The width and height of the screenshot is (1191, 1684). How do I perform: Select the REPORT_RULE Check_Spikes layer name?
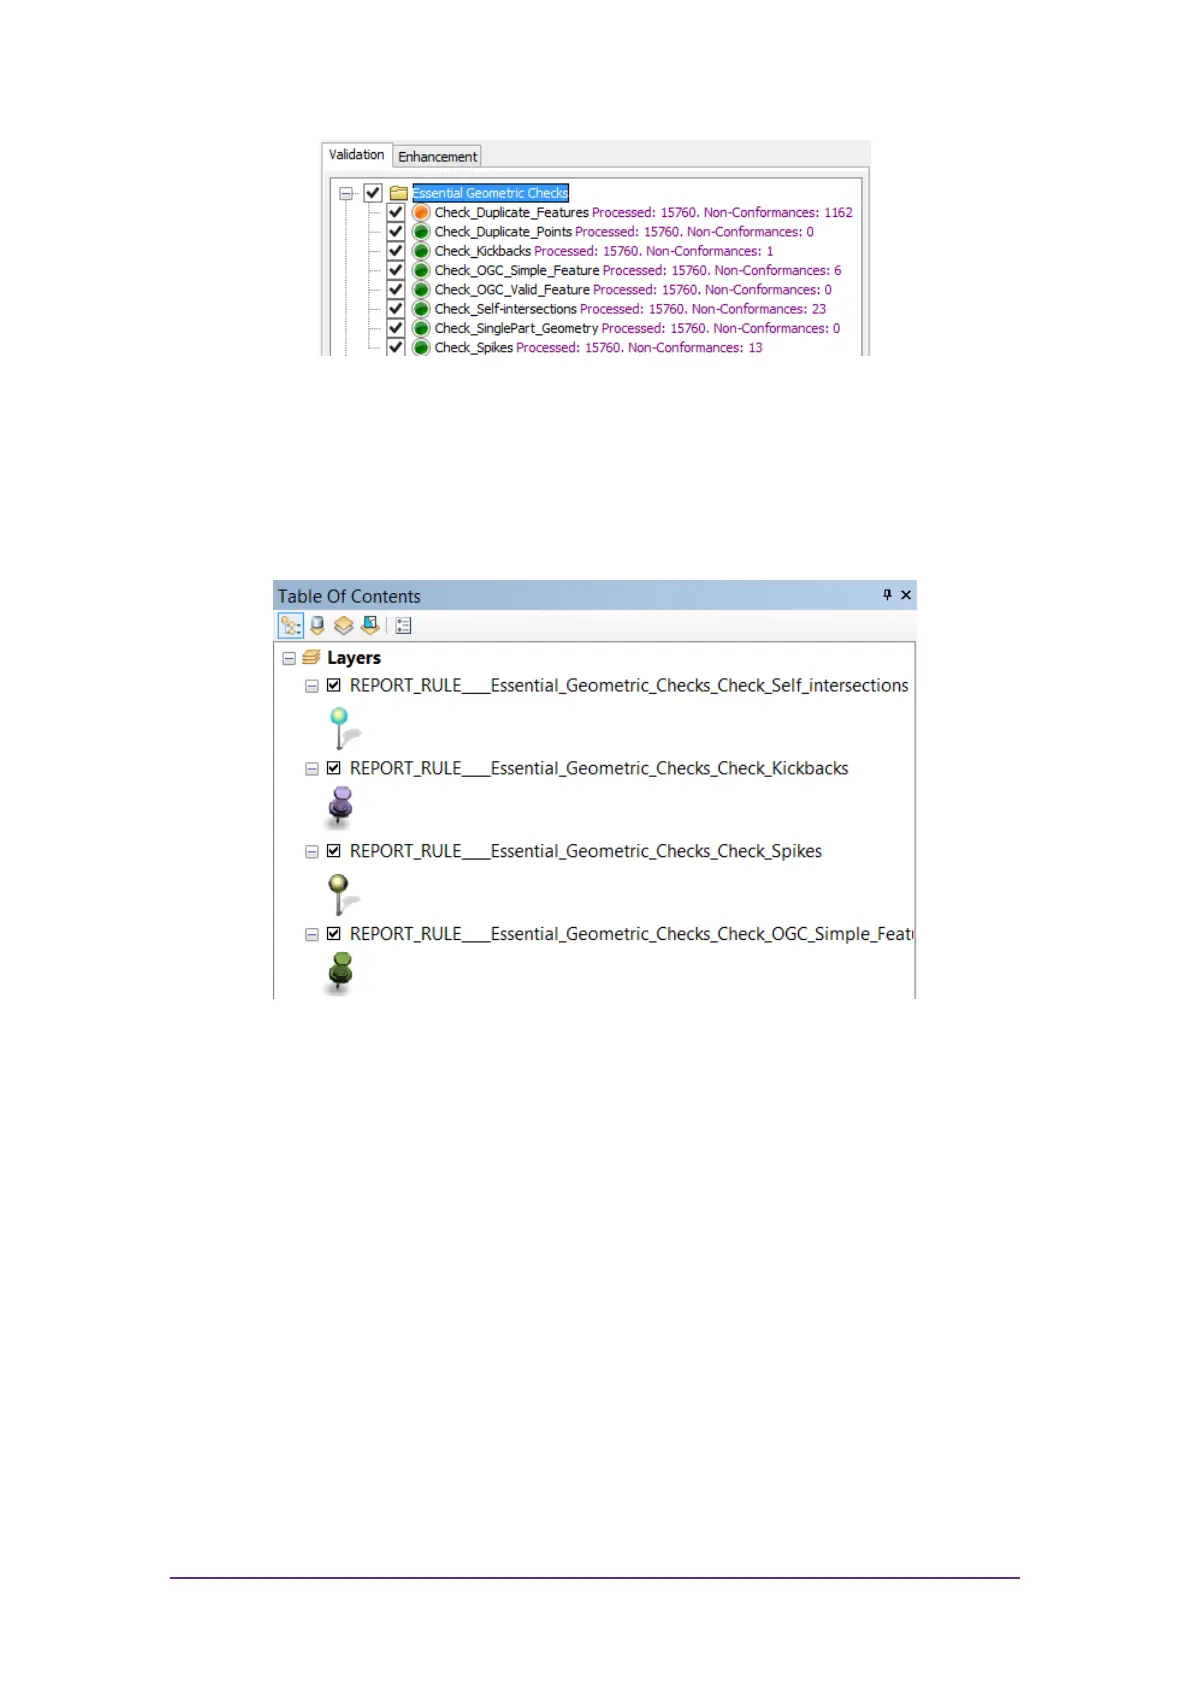pyautogui.click(x=586, y=851)
